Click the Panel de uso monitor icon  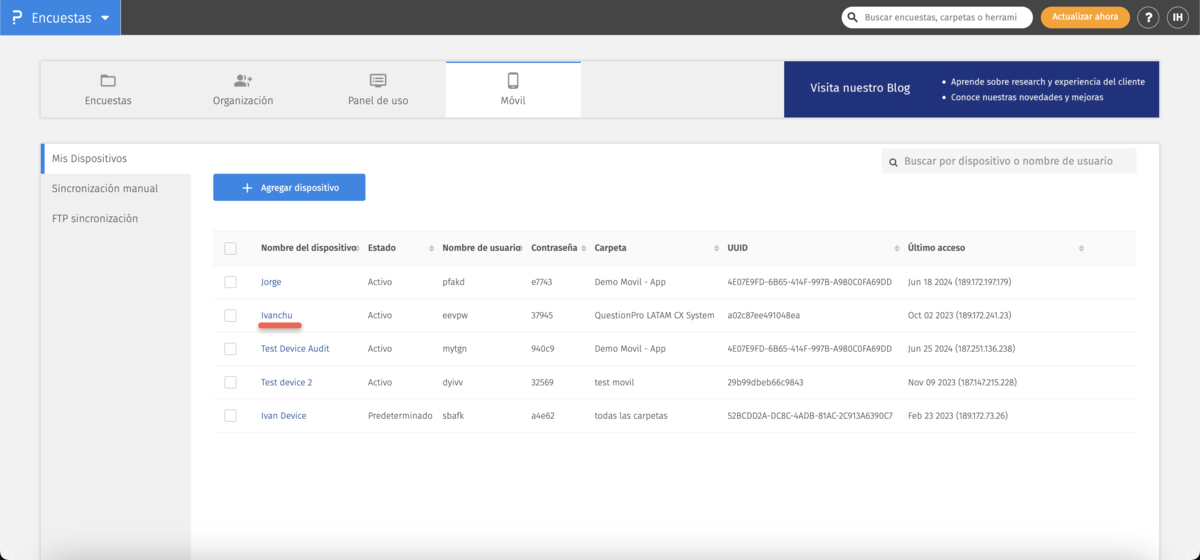click(378, 81)
